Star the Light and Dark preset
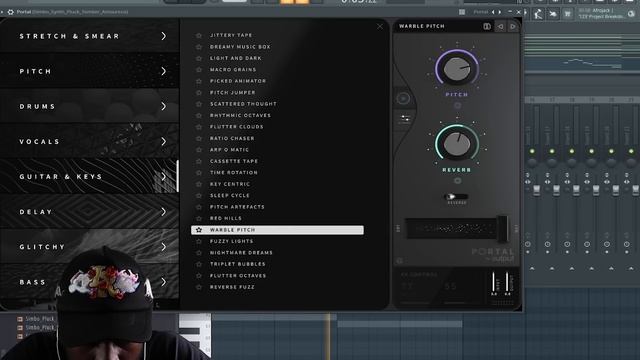Viewport: 640px width, 360px height. tap(199, 58)
